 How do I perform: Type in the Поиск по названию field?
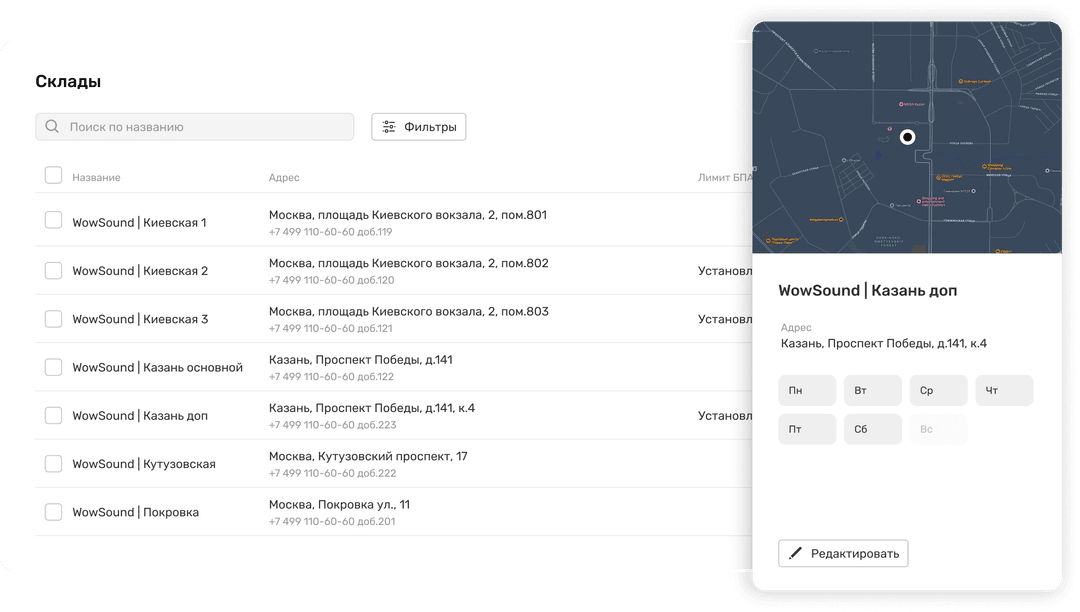click(x=205, y=127)
